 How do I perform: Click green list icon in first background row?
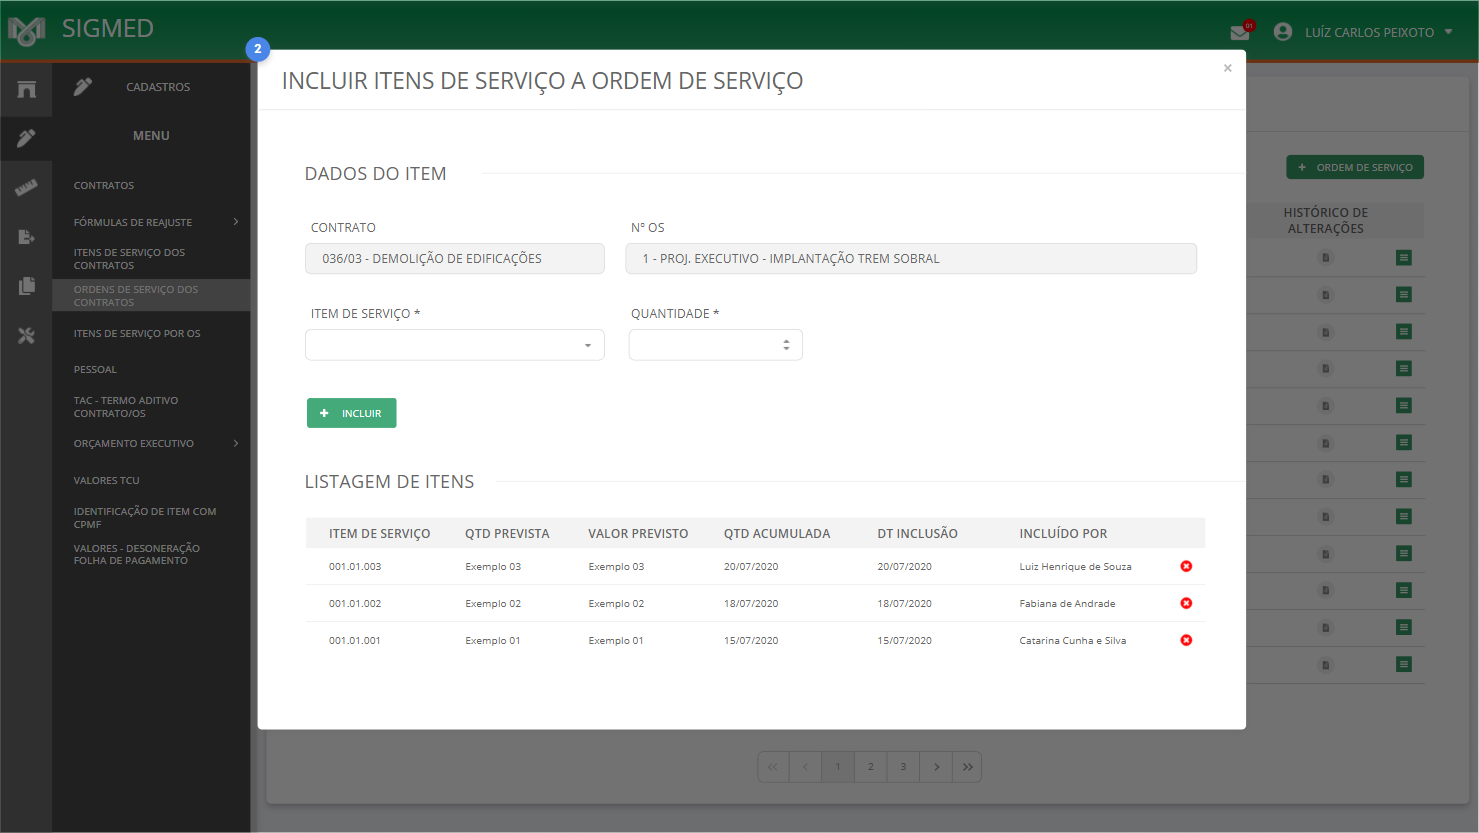(x=1404, y=258)
